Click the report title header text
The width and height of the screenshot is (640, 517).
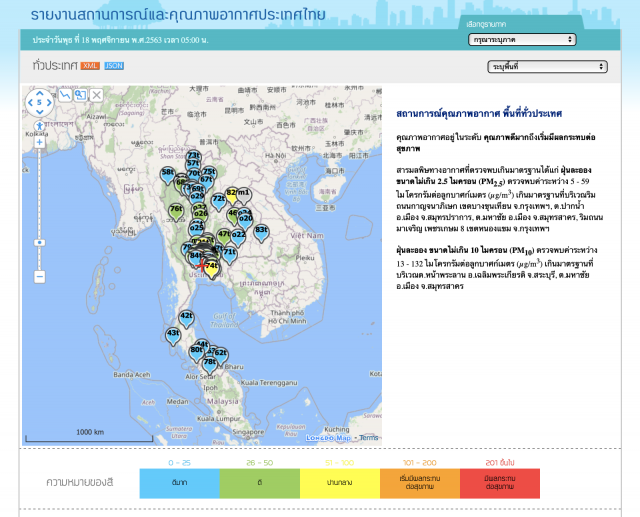click(x=178, y=15)
